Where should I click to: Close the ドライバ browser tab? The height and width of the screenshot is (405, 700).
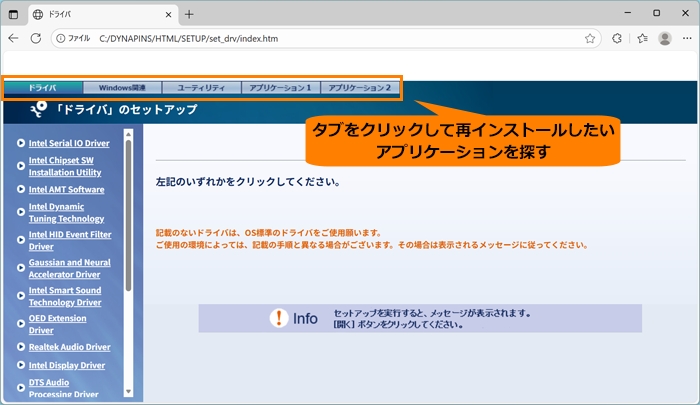click(168, 15)
